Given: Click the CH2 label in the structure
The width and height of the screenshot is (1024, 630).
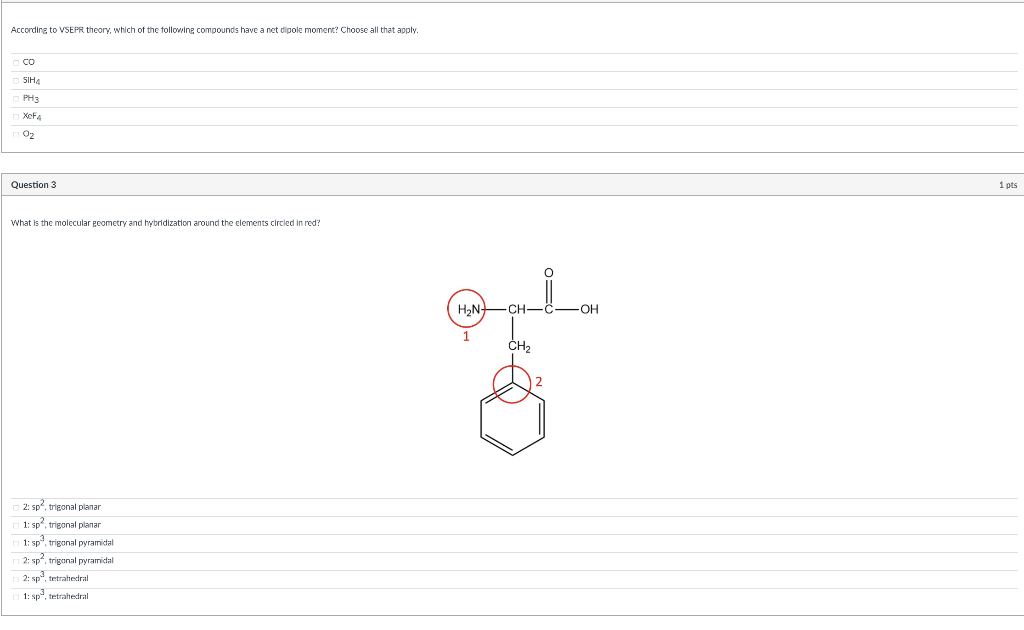Looking at the screenshot, I should (x=519, y=347).
